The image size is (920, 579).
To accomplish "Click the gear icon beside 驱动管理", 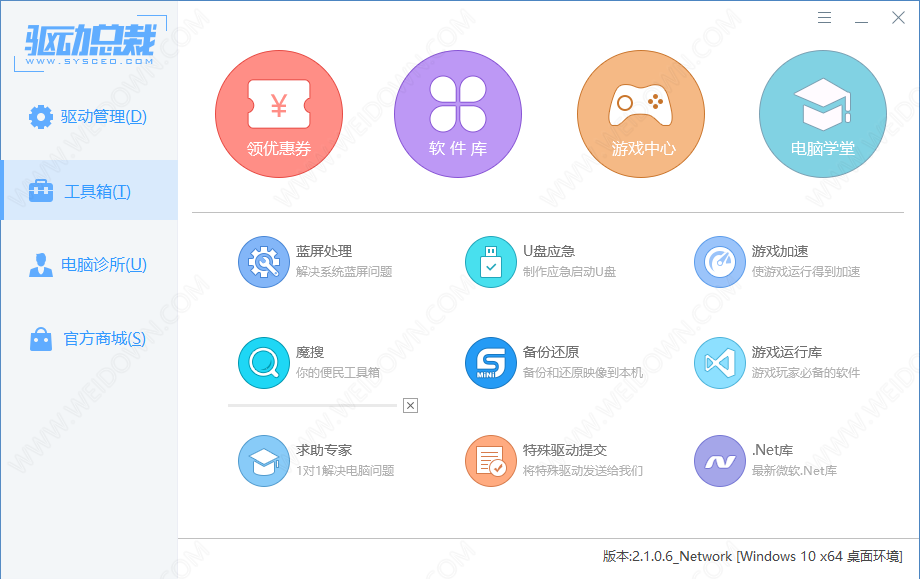I will pos(40,117).
